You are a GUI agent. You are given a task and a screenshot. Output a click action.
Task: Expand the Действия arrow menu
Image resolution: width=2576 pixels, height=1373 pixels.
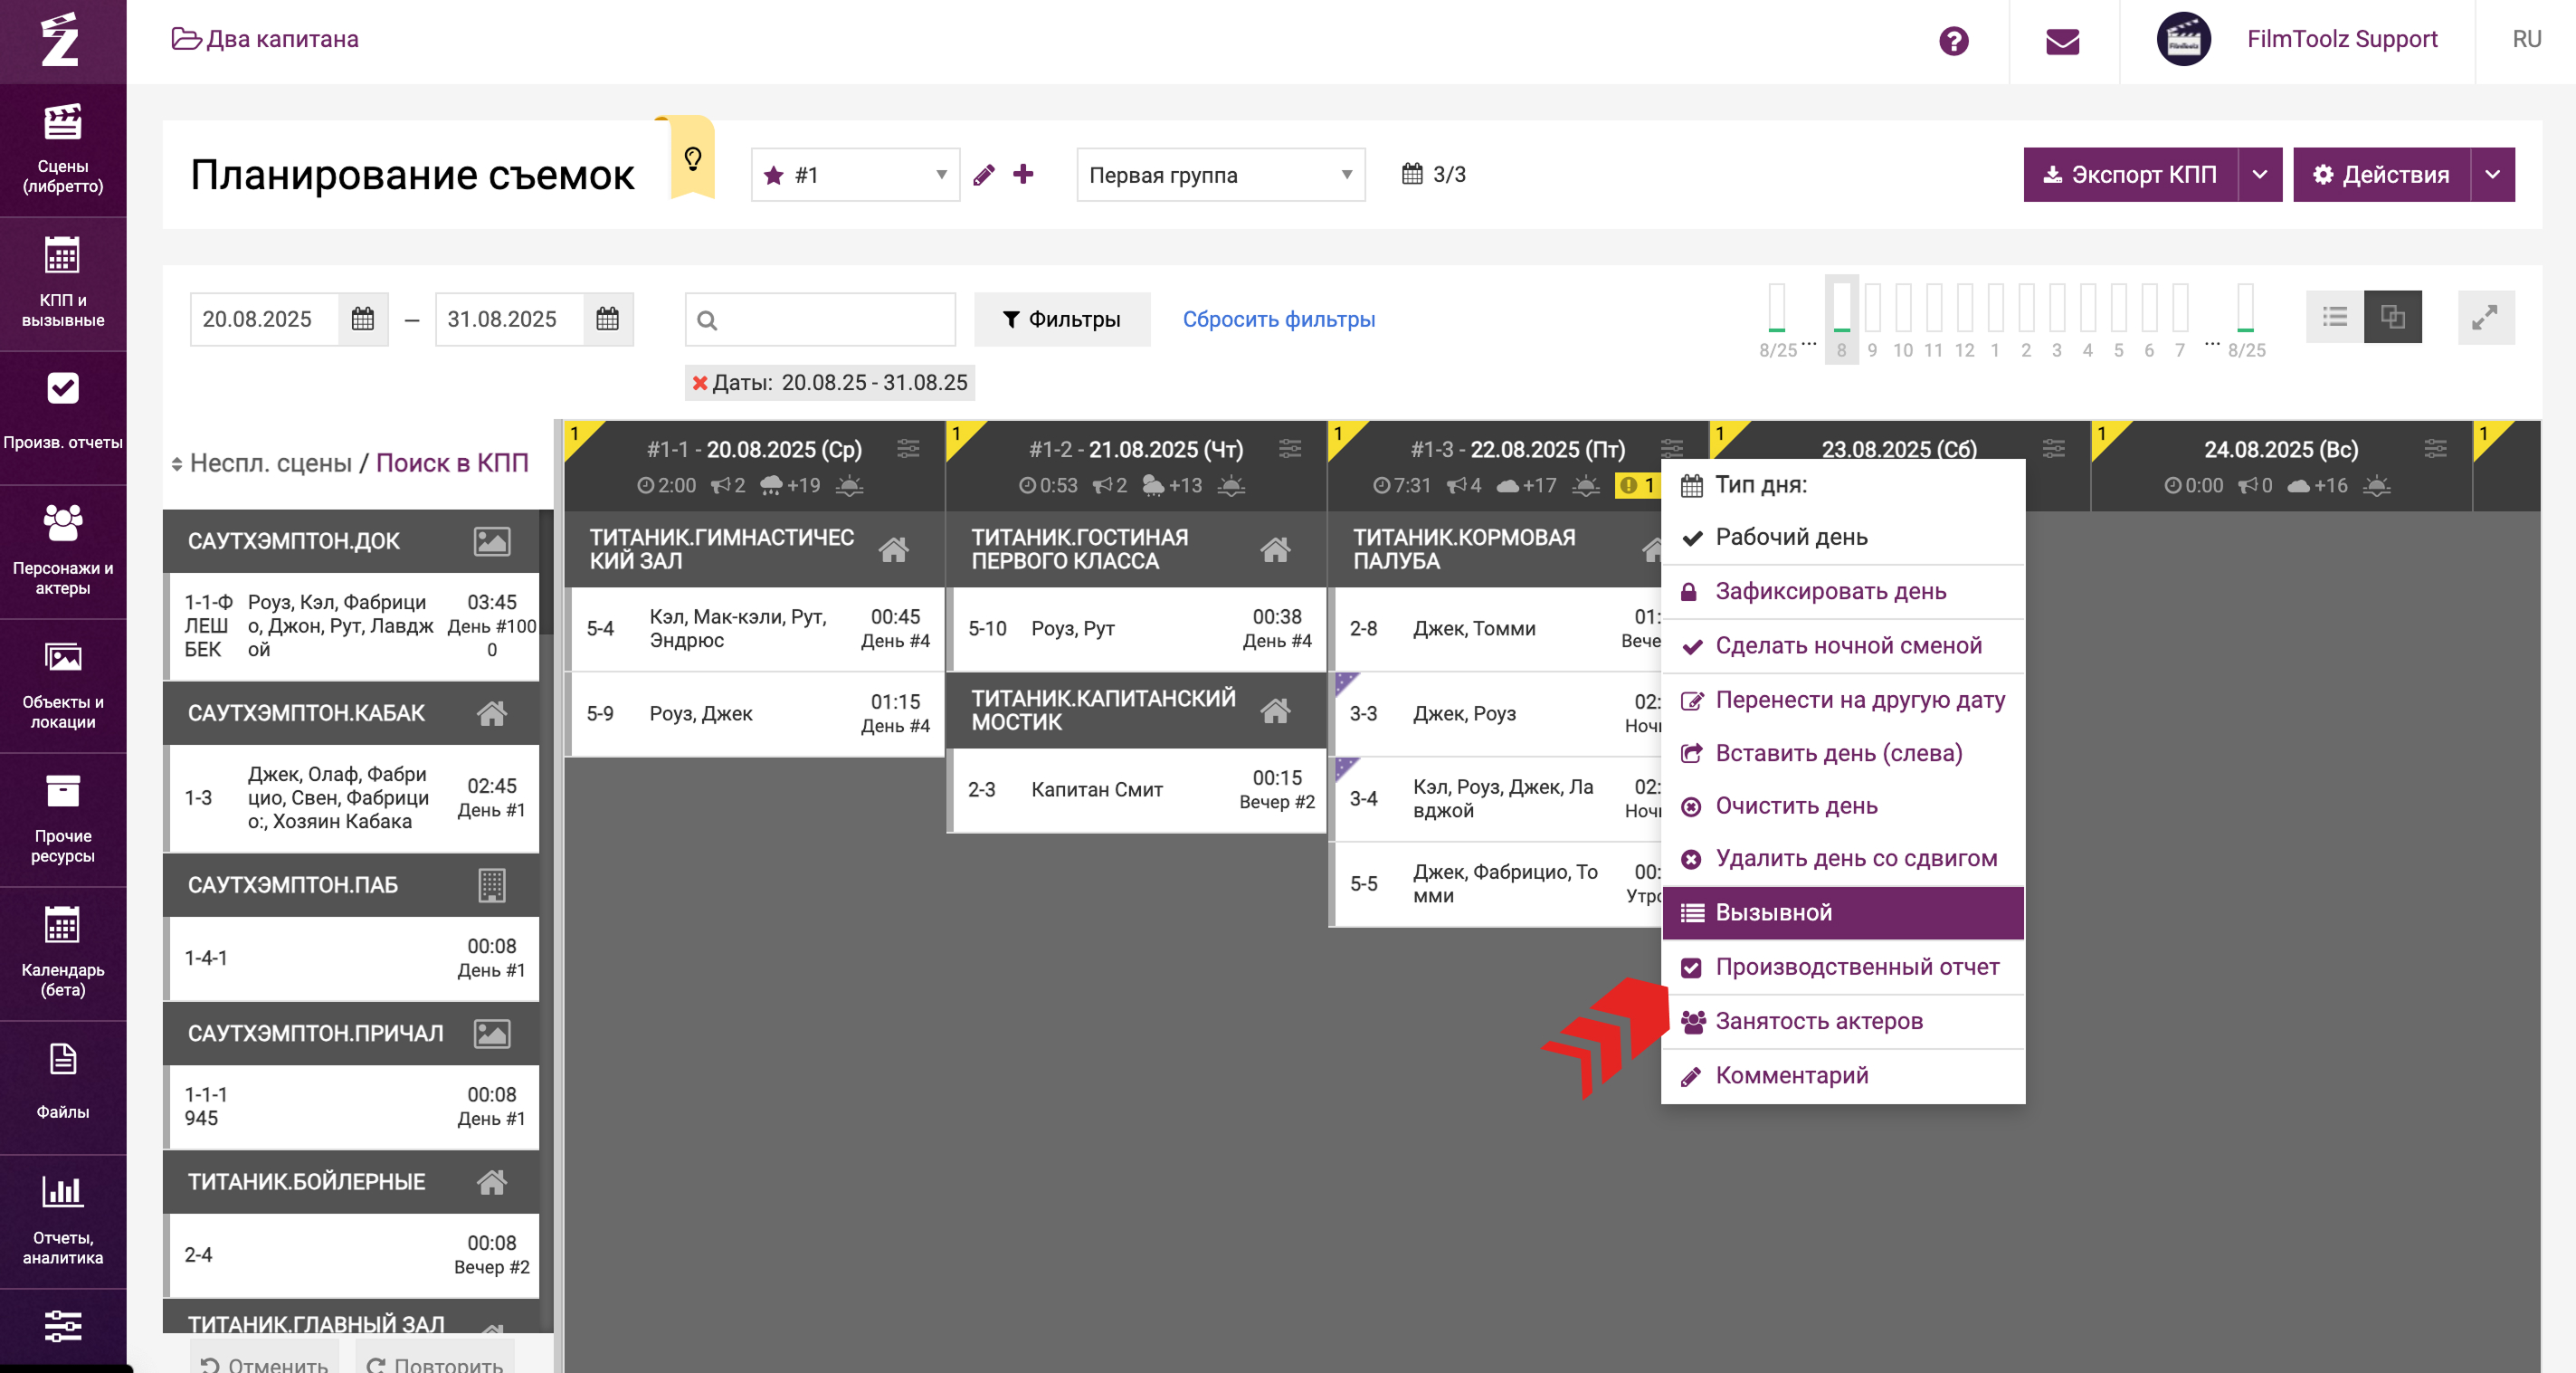click(2492, 175)
